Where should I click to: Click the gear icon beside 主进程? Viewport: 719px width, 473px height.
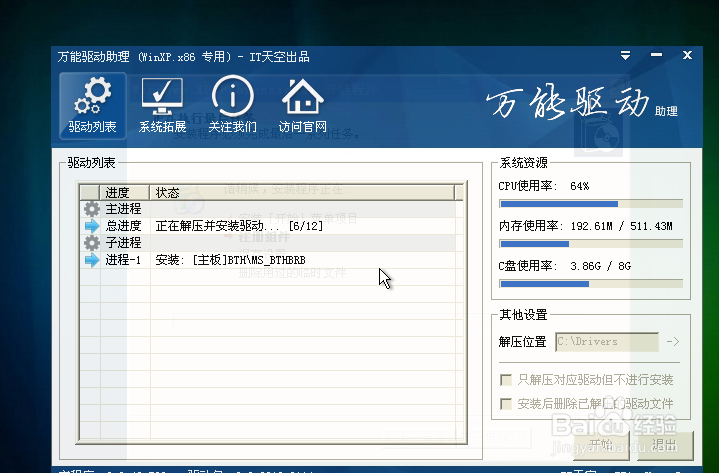[92, 209]
